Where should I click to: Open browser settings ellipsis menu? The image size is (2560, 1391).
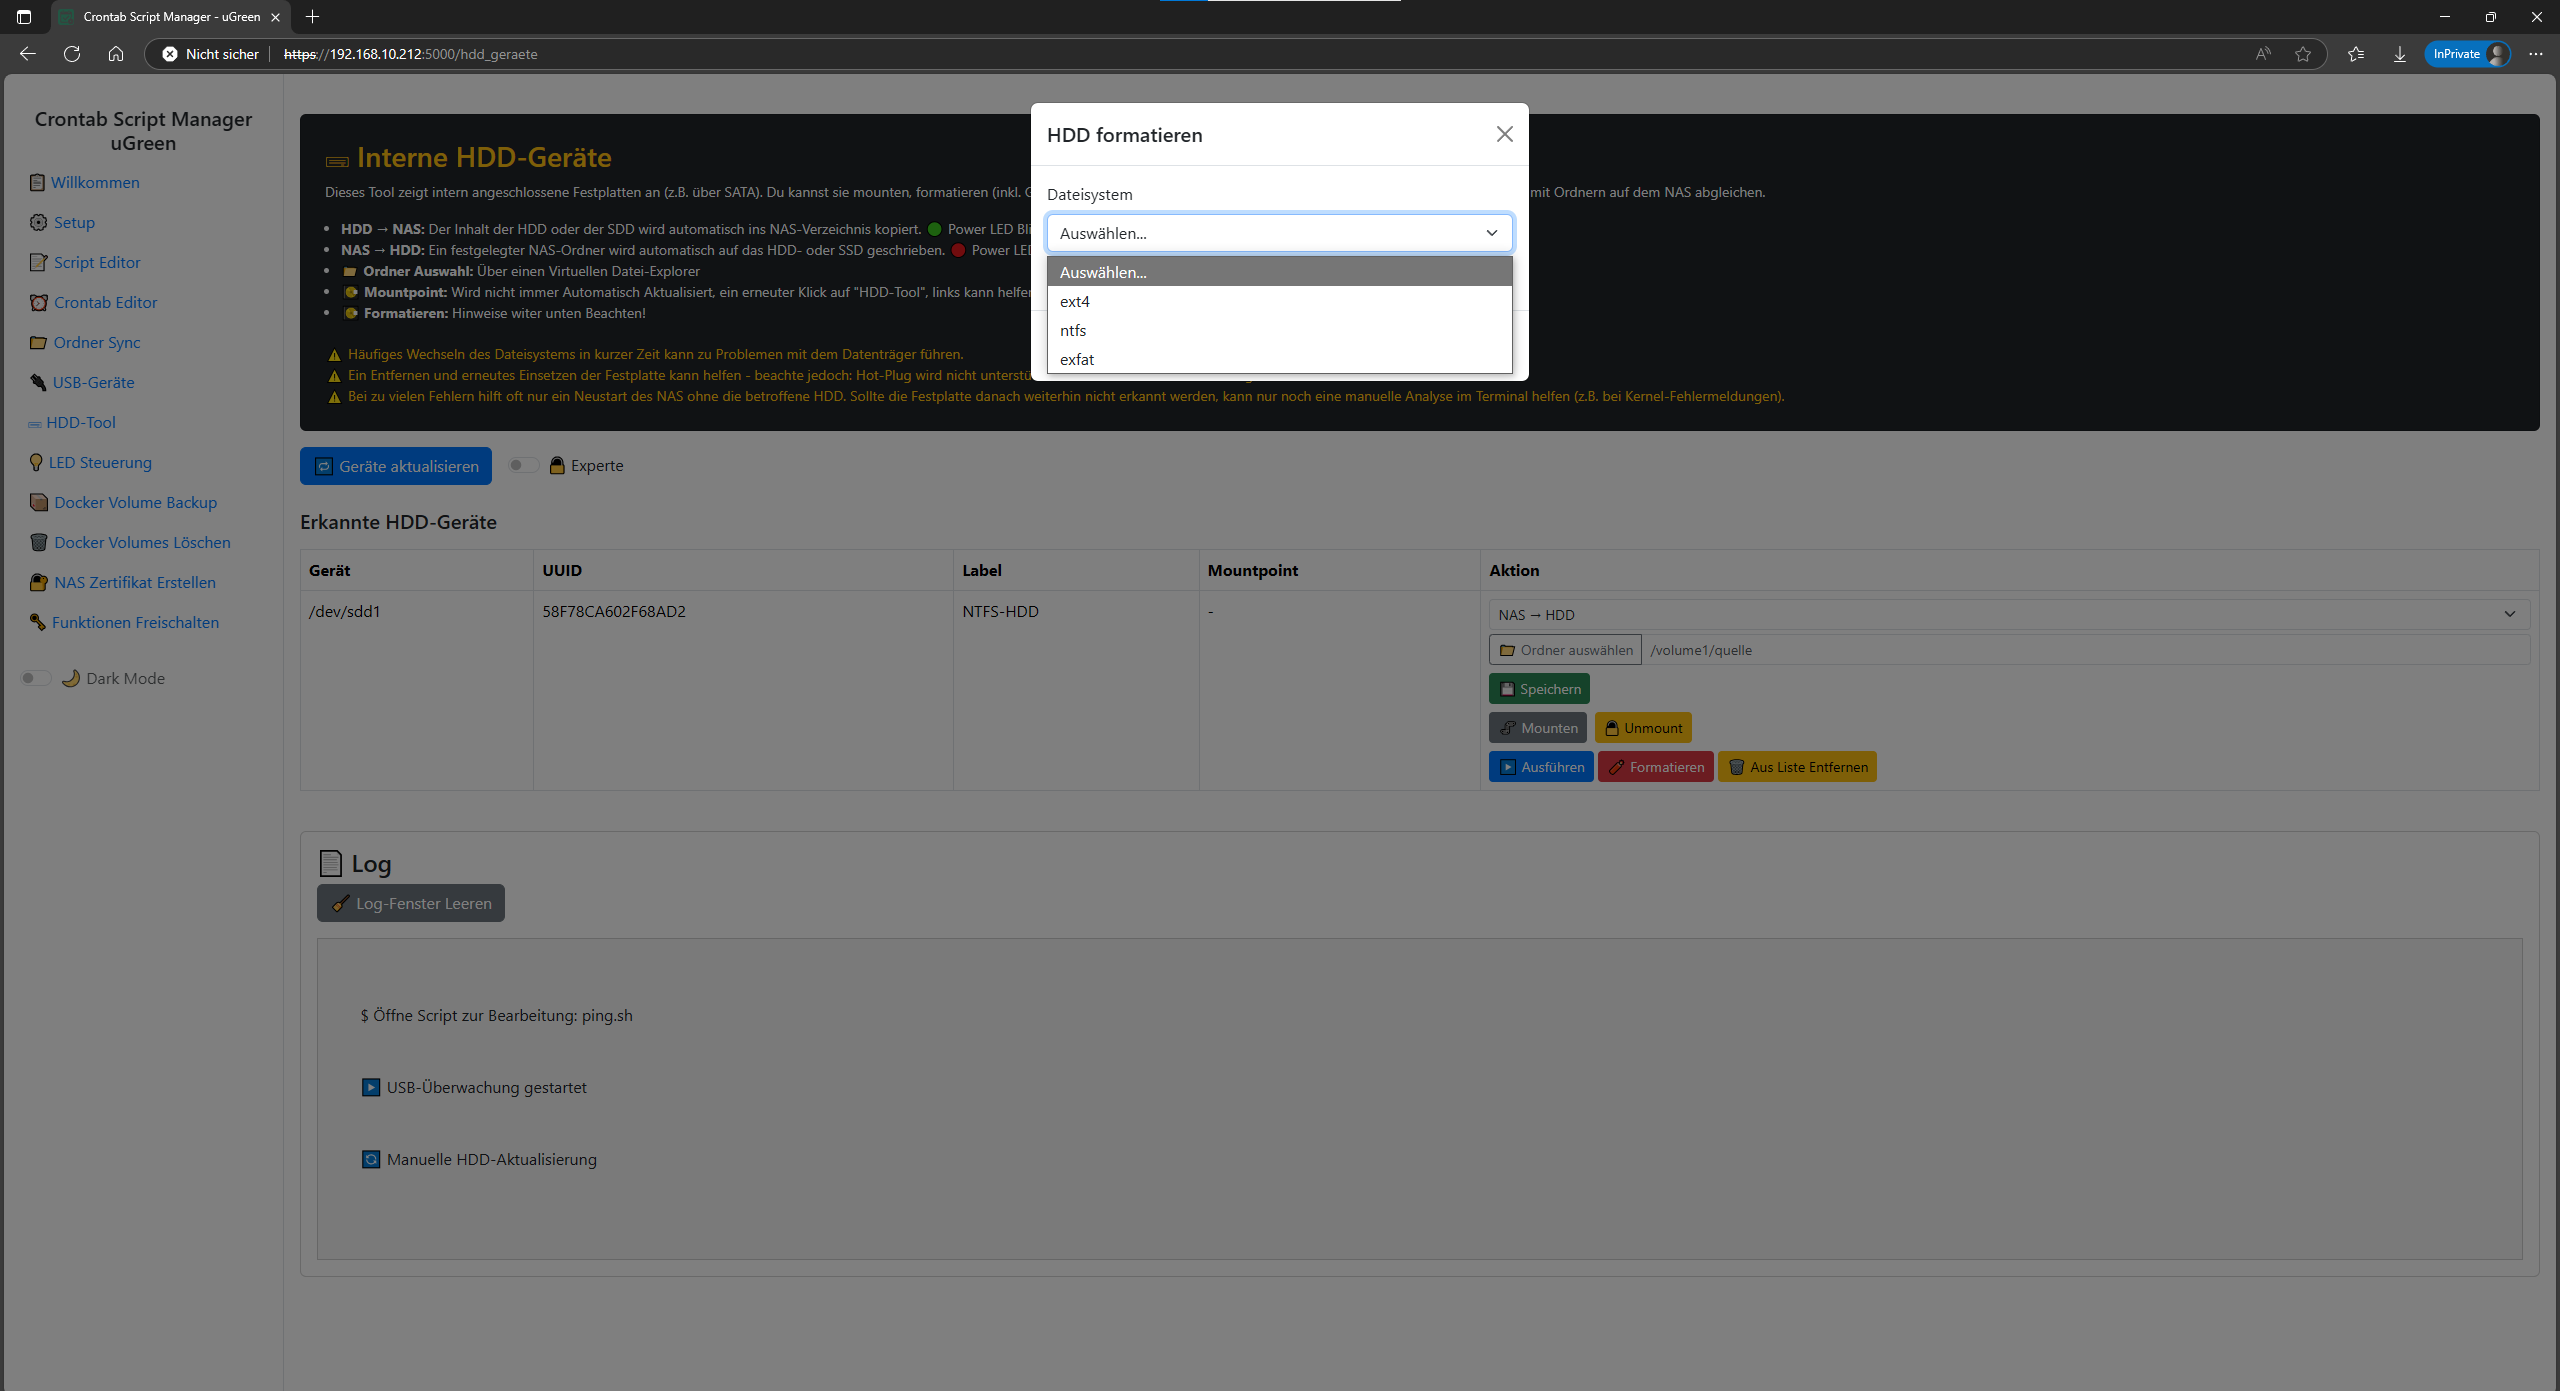[x=2536, y=54]
